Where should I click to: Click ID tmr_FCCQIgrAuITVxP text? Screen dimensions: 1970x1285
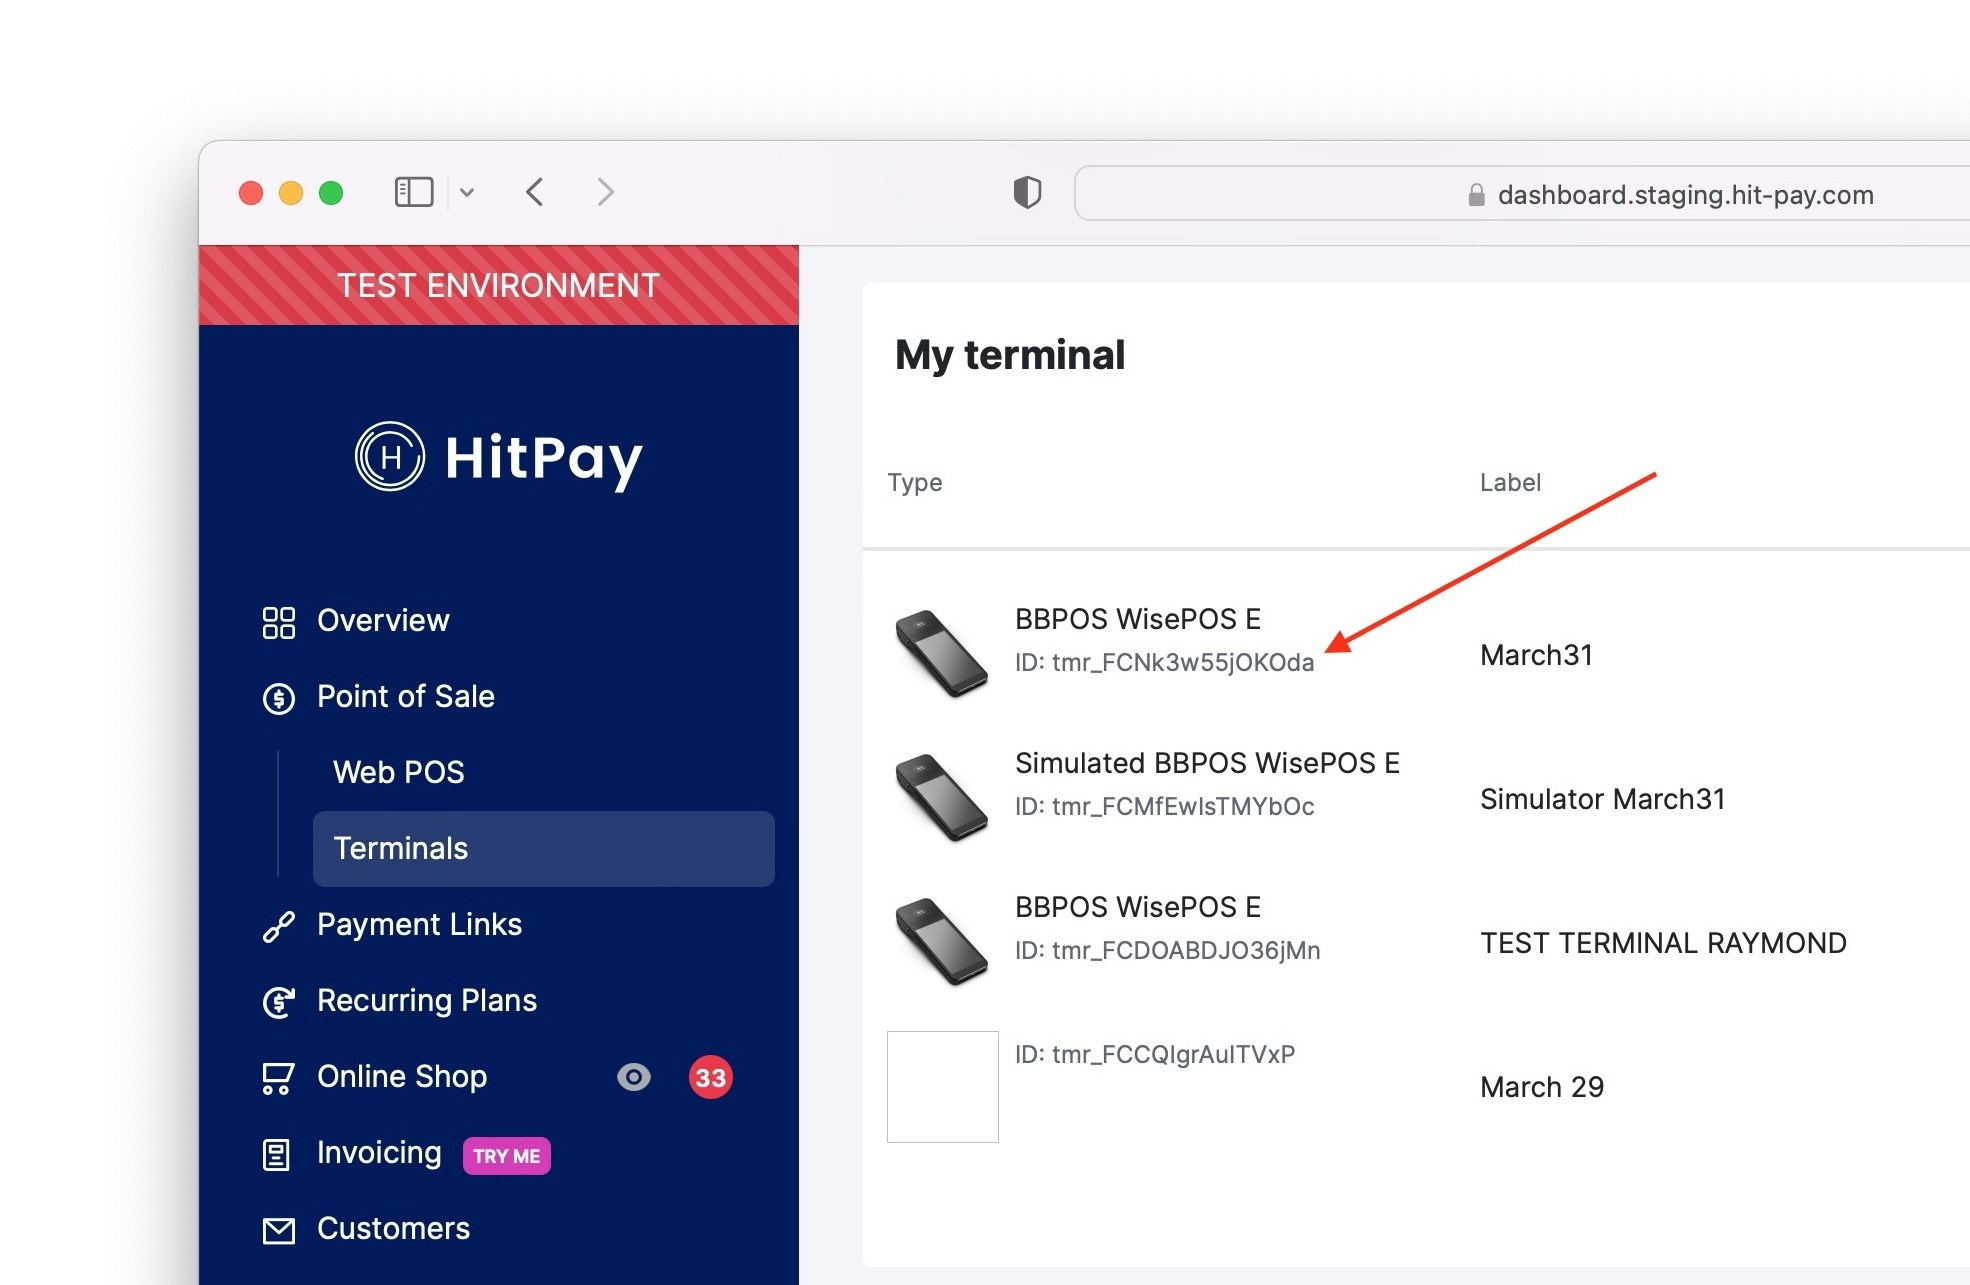click(x=1155, y=1055)
